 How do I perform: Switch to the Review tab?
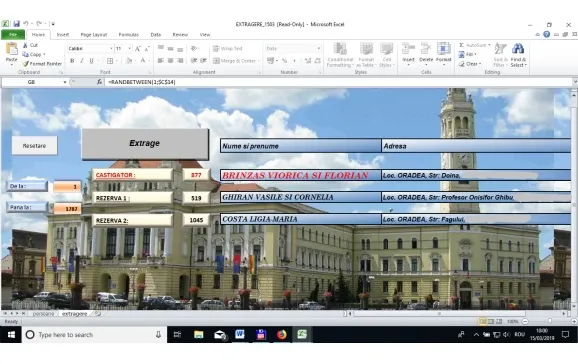click(x=180, y=34)
